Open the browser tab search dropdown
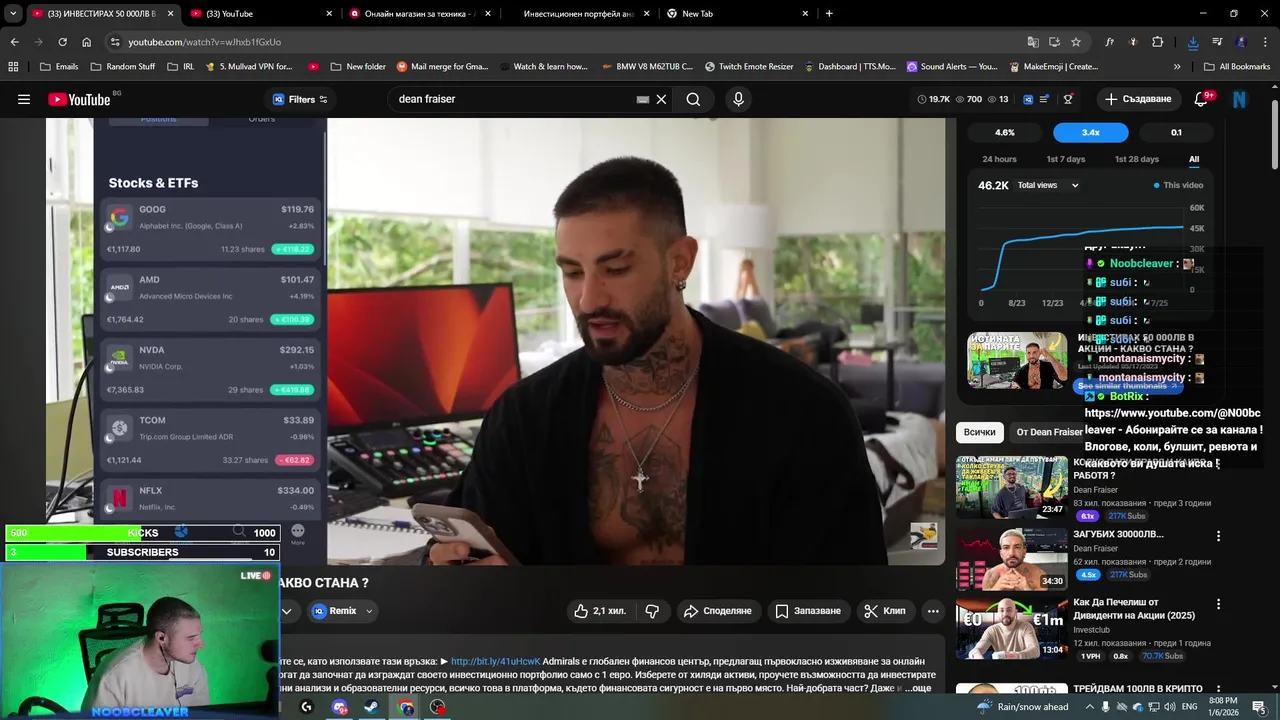This screenshot has width=1280, height=720. coord(12,13)
